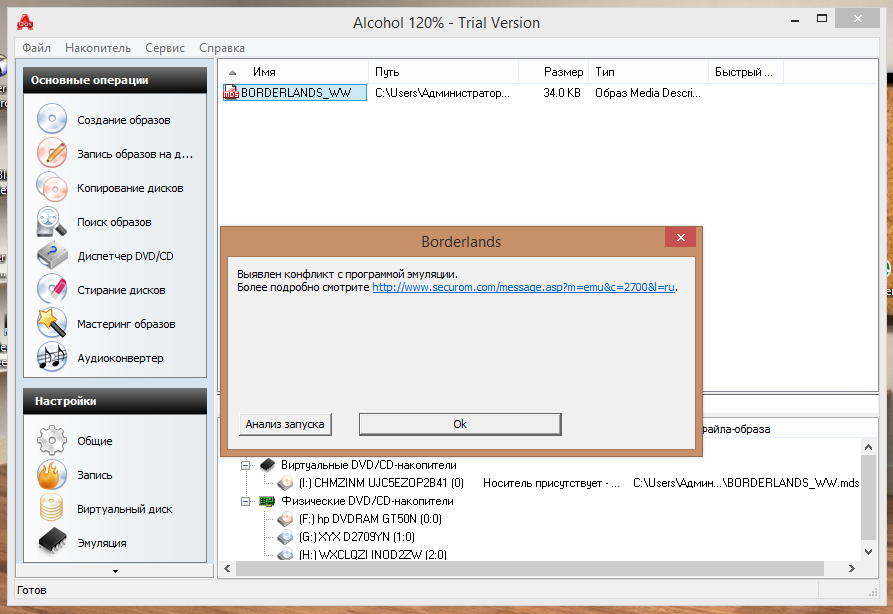Select the (H:) WXCLQZI INOD2ZW drive
This screenshot has height=614, width=893.
pyautogui.click(x=372, y=554)
